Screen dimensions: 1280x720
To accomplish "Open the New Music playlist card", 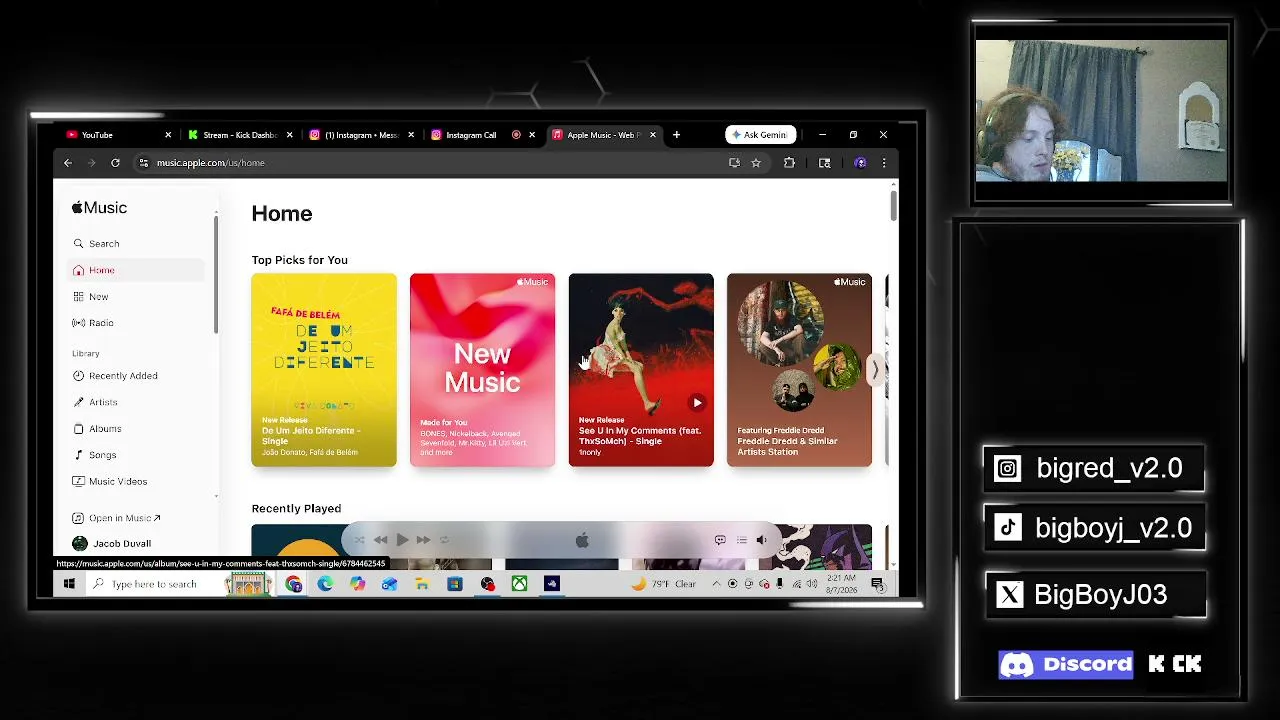I will tap(482, 370).
